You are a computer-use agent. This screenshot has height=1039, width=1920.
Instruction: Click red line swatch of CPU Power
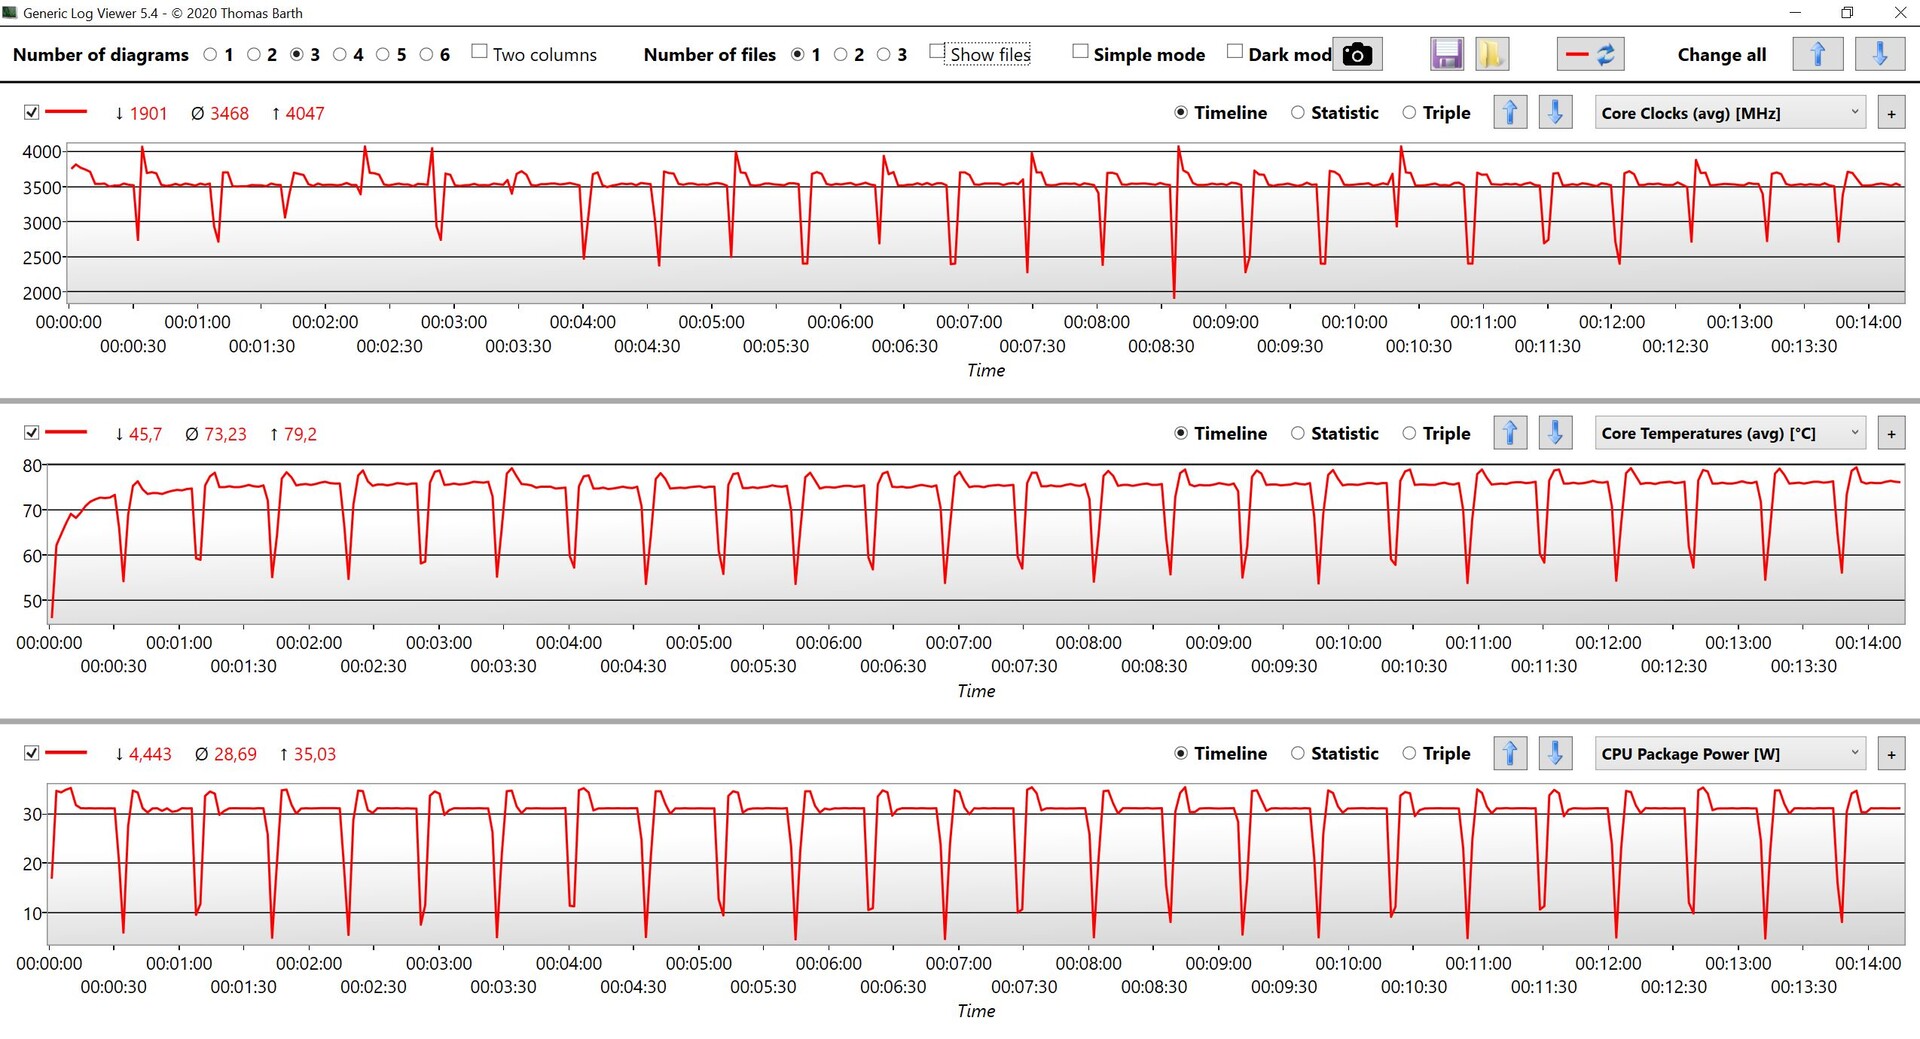click(x=66, y=752)
